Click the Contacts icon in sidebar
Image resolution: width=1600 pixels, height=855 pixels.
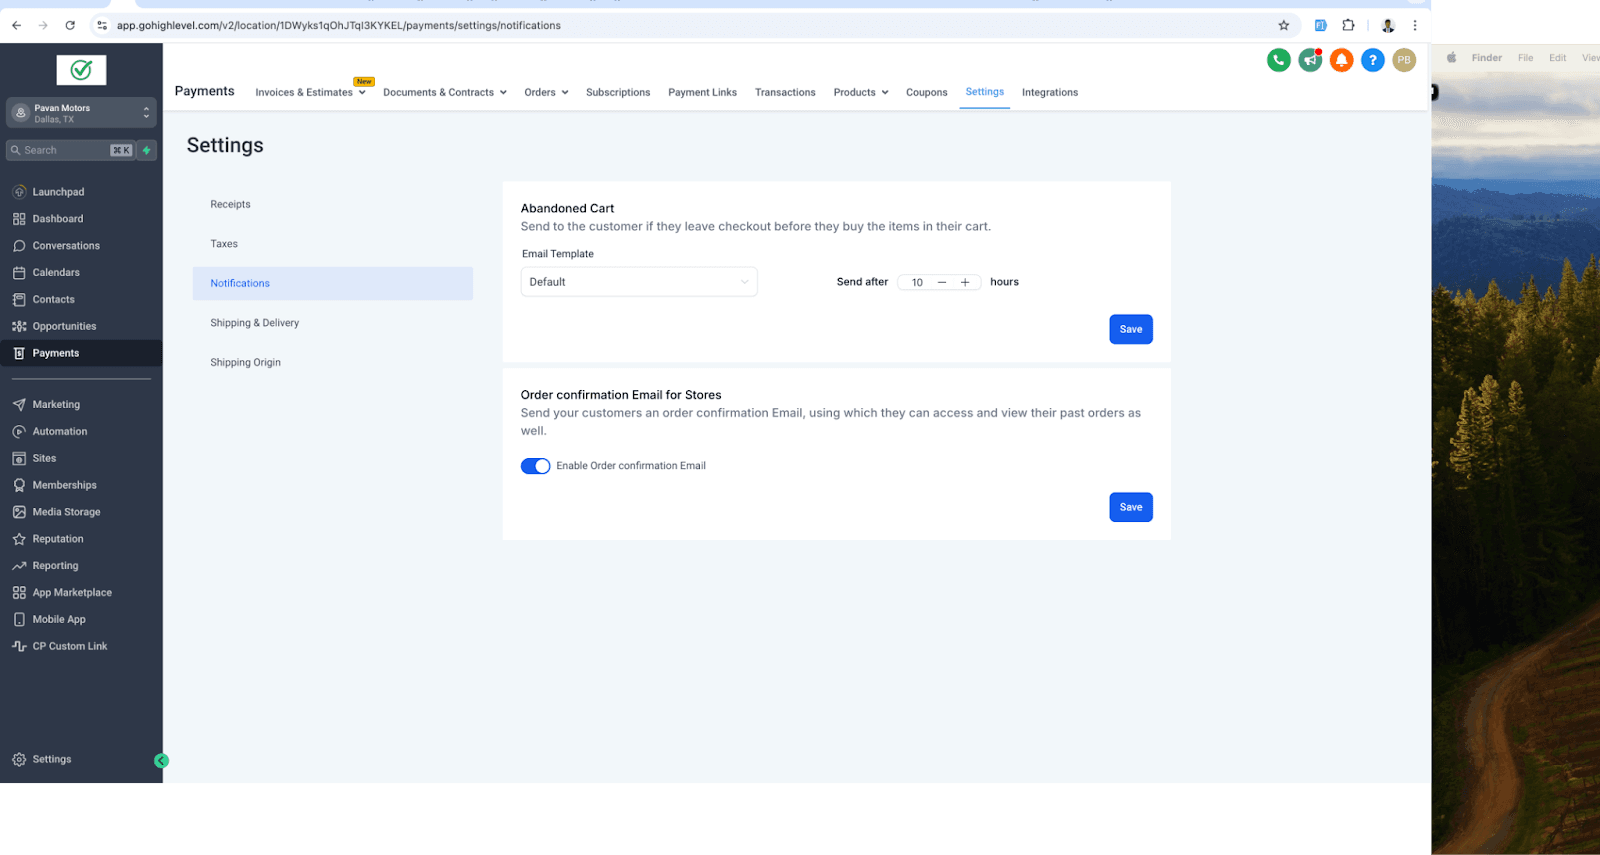(x=19, y=299)
